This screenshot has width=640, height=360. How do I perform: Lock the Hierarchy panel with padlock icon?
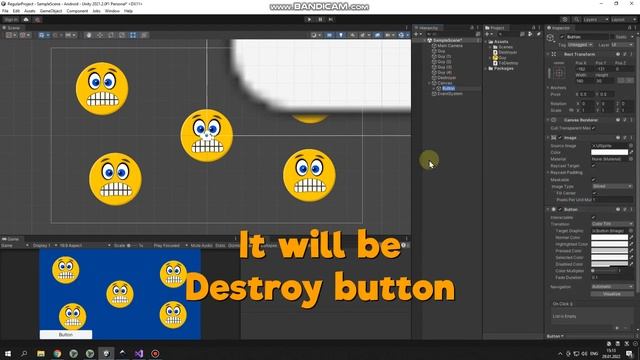[x=472, y=28]
